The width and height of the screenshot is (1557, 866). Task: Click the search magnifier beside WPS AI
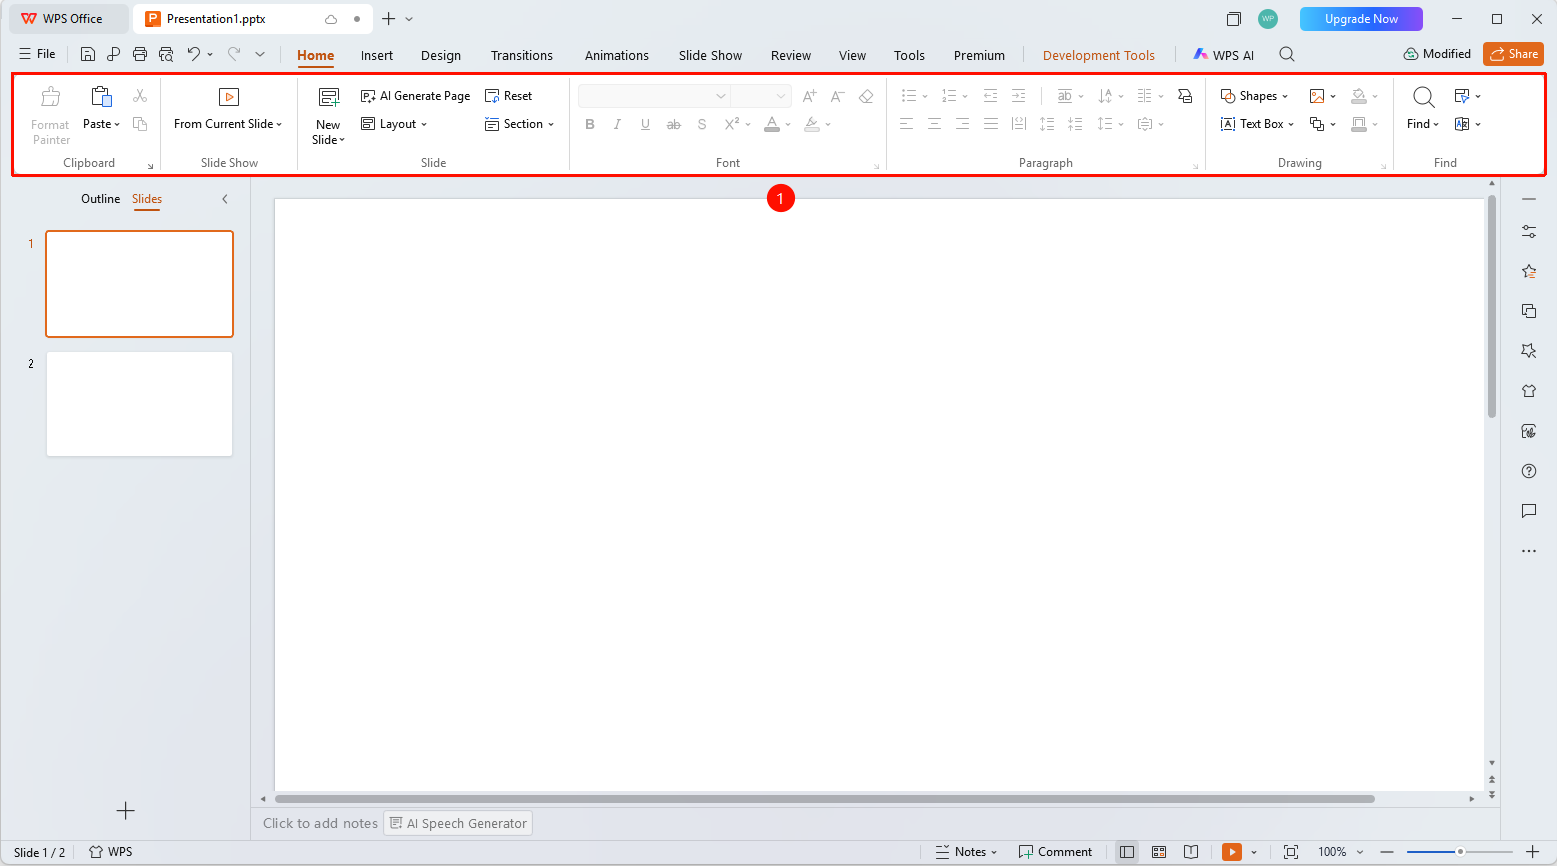(x=1287, y=55)
